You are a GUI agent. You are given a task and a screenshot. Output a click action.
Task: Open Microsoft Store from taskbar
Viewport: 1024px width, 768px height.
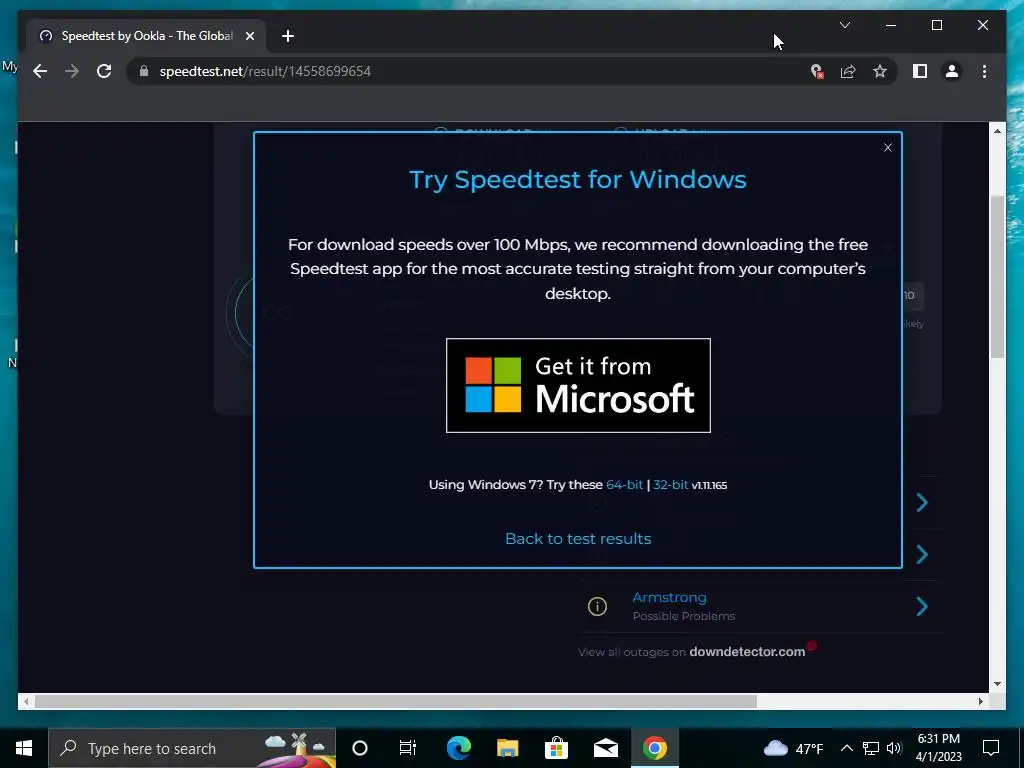[556, 748]
